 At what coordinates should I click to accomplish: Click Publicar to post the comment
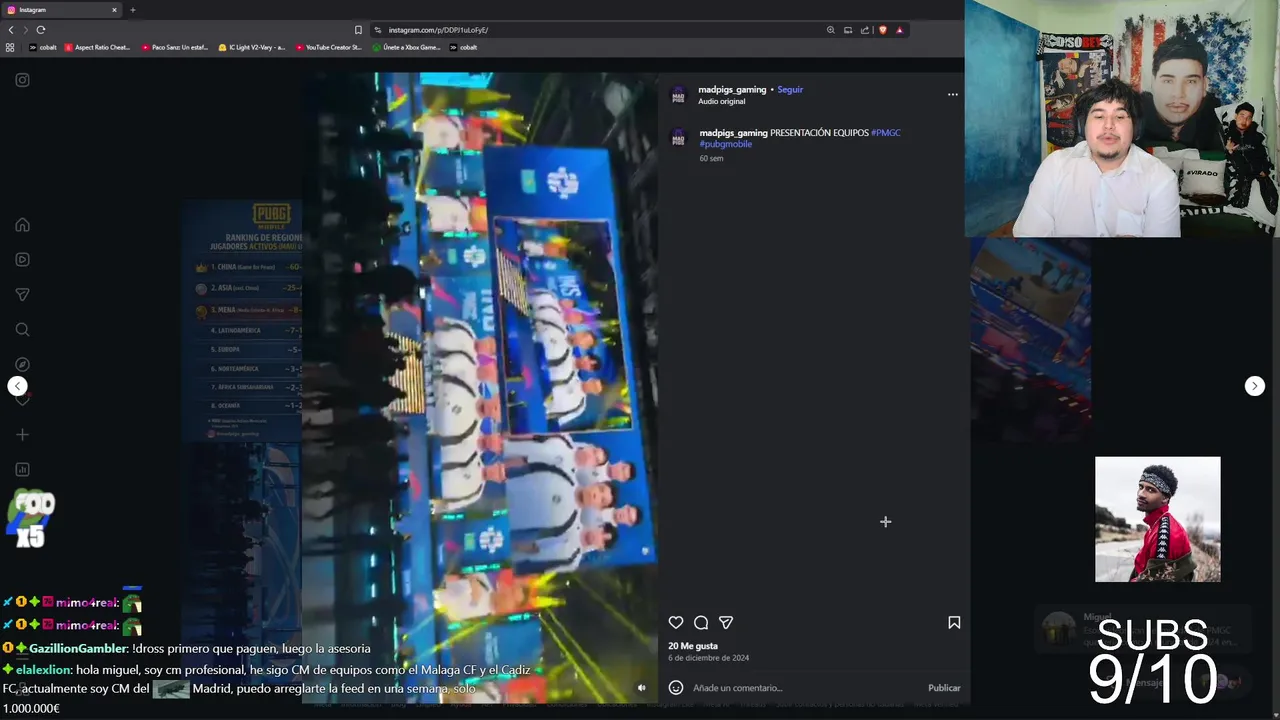tap(944, 688)
